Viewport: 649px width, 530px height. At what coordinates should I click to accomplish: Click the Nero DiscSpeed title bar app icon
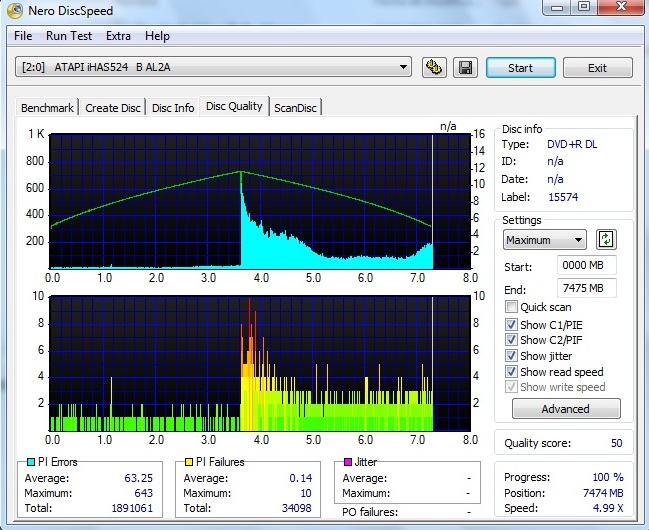[17, 11]
